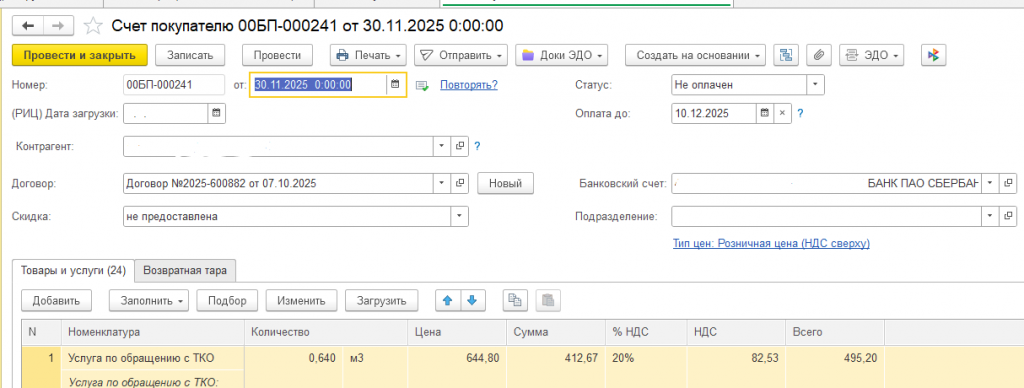Expand the Банковский счет dropdown arrow
This screenshot has height=388, width=1024.
click(991, 184)
